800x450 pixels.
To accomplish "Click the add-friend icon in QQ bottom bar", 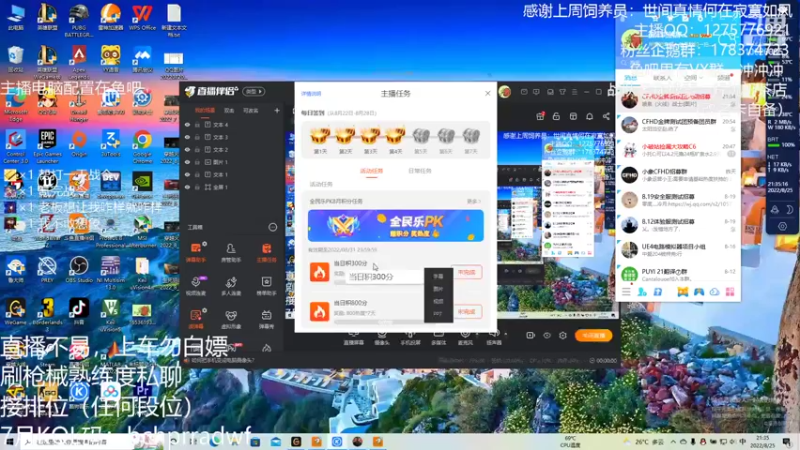I will pyautogui.click(x=642, y=292).
